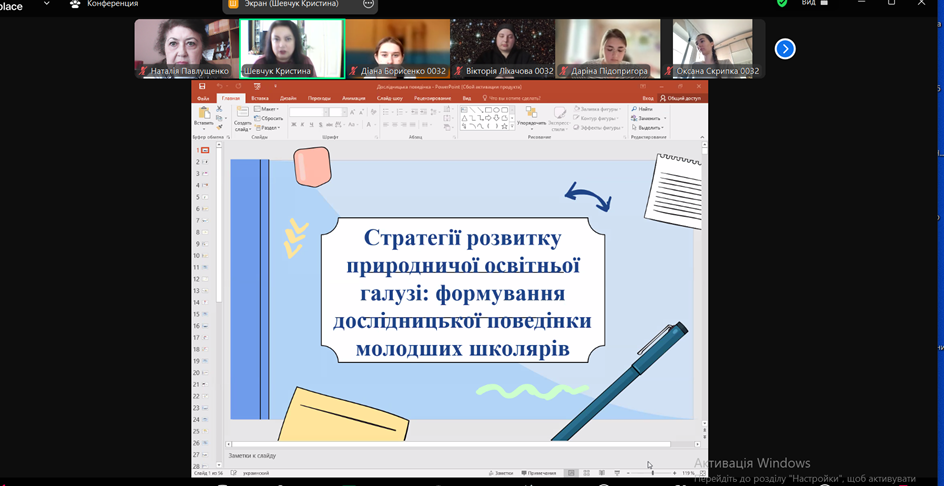The width and height of the screenshot is (944, 486).
Task: Click the Сбросить (Reset) slide button
Action: point(270,118)
